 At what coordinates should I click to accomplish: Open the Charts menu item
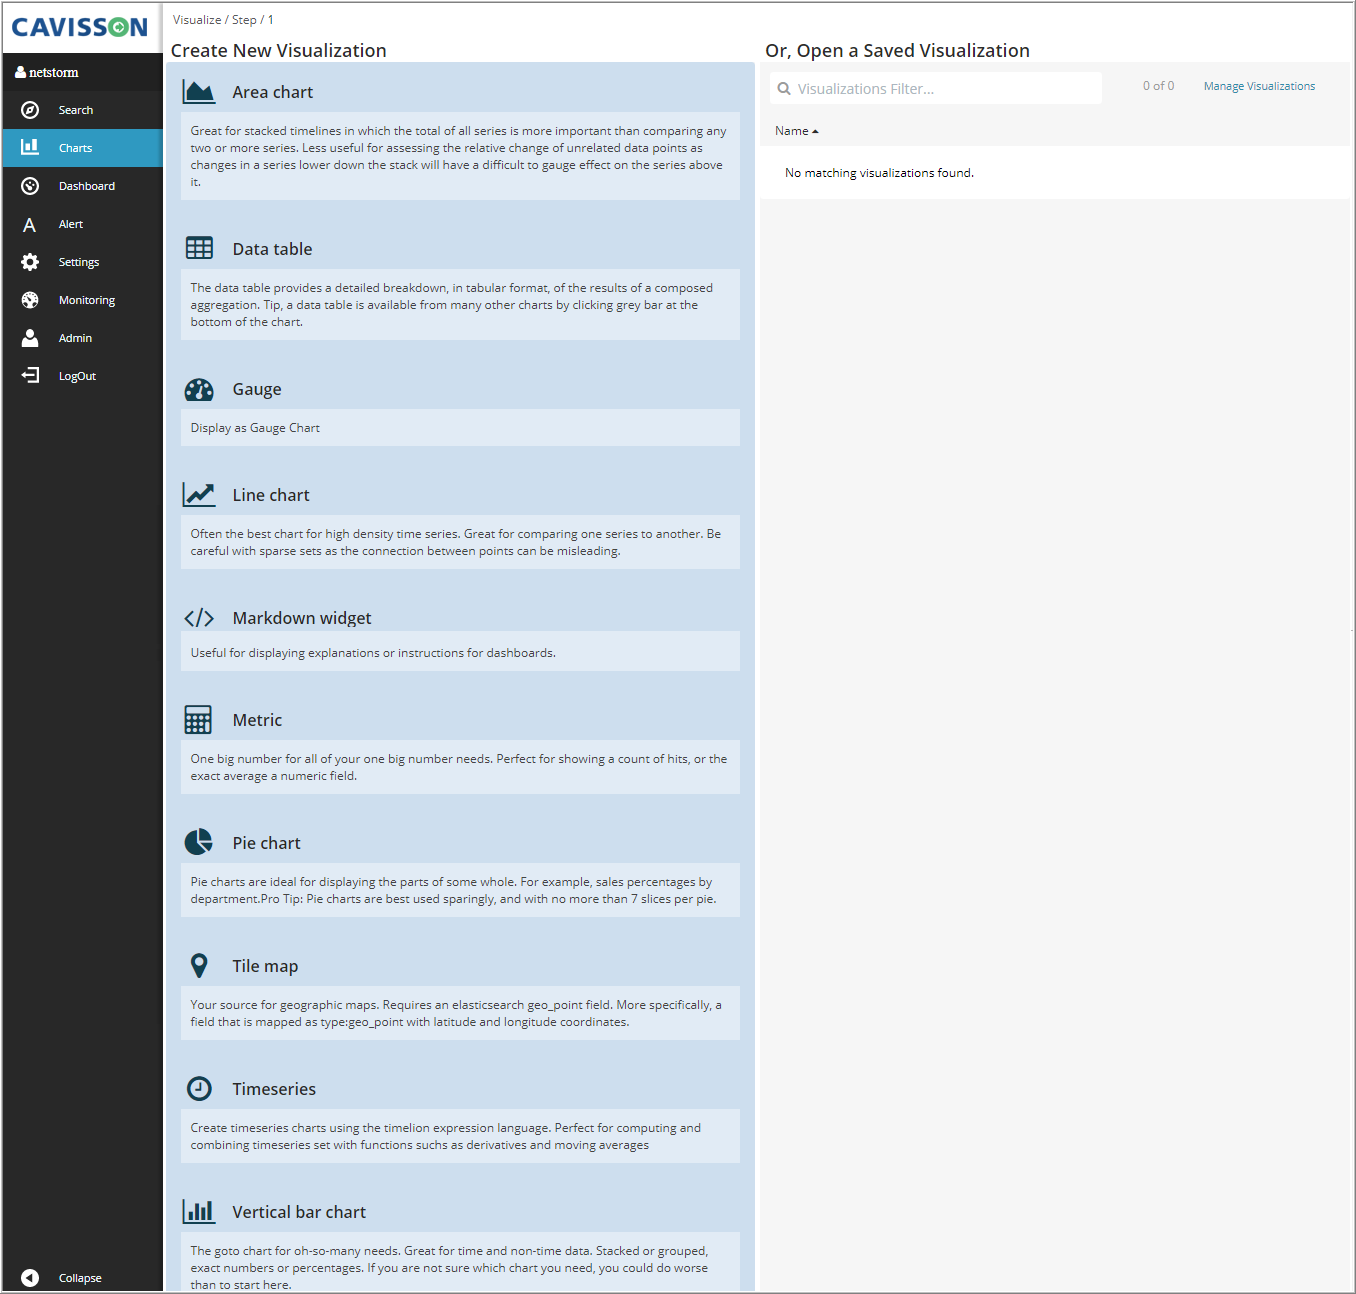(82, 148)
